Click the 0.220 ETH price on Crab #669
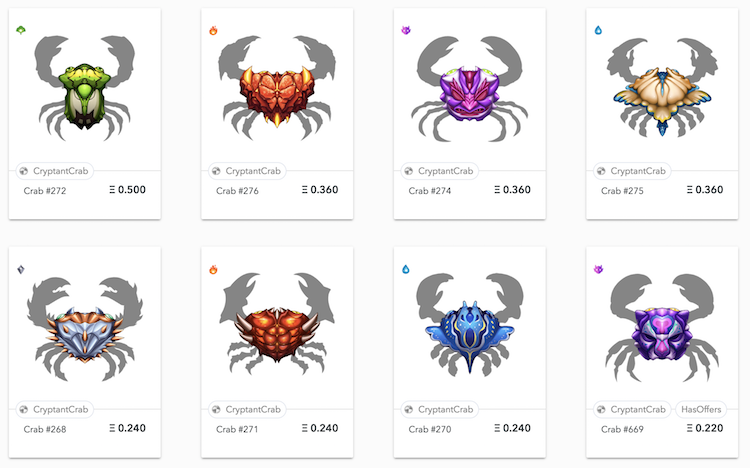Screen dimensions: 750x468 point(705,428)
